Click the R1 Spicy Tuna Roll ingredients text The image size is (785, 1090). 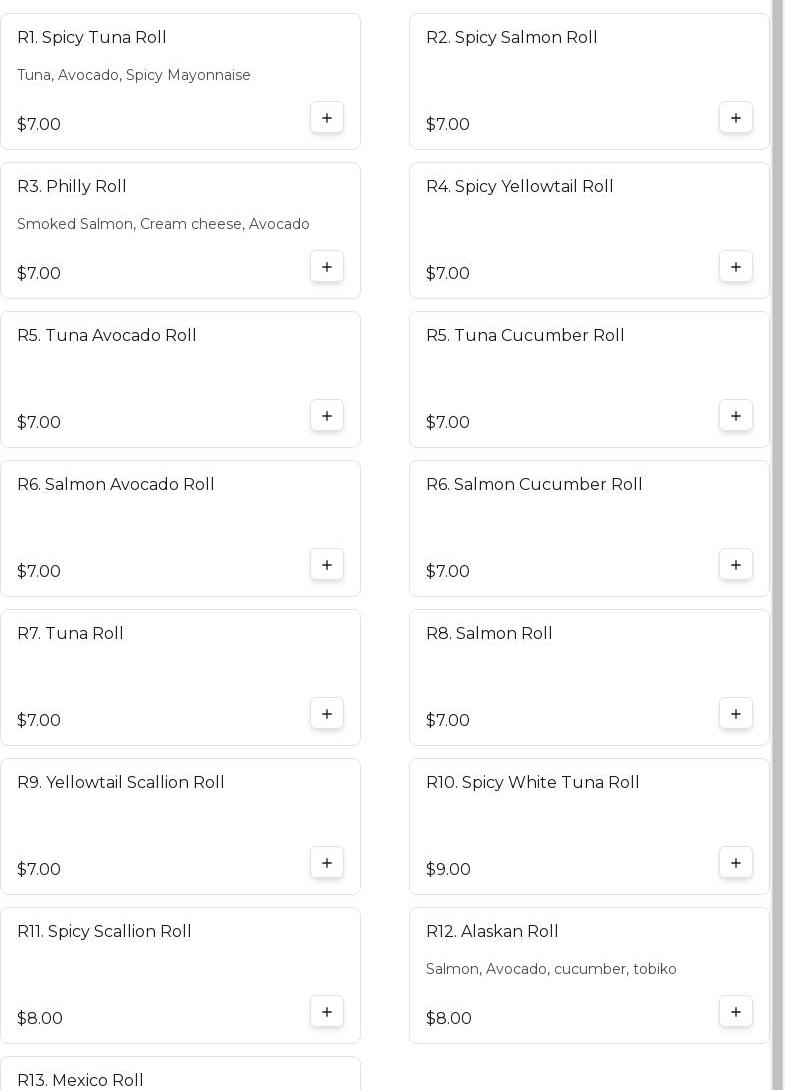(134, 75)
